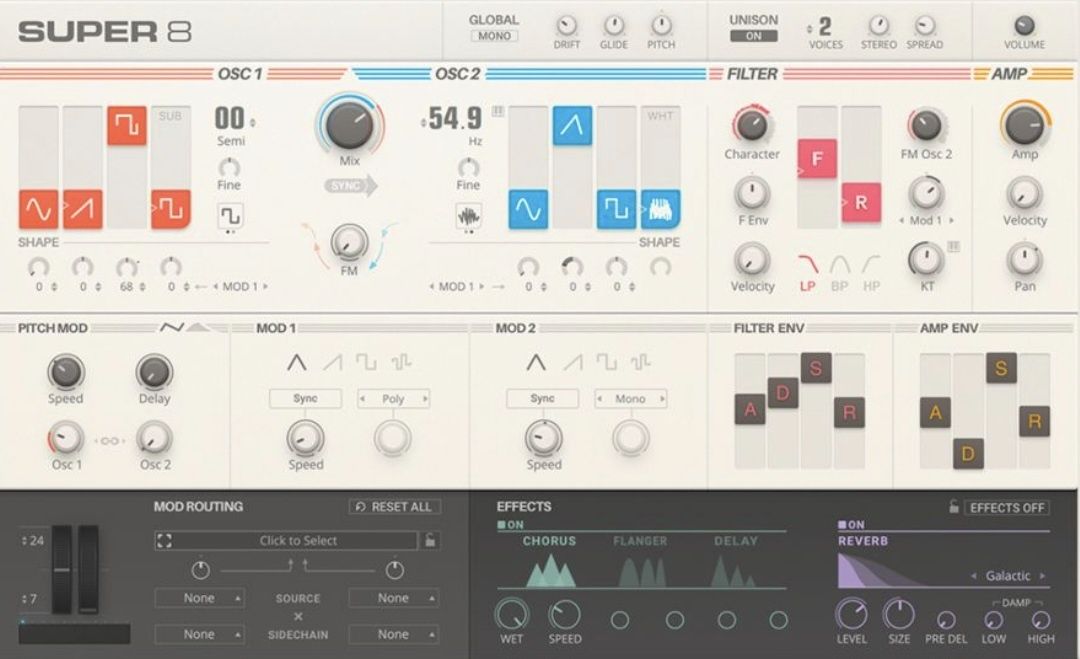Select OSC 1 sine wave shape
Image resolution: width=1080 pixels, height=659 pixels.
click(38, 209)
